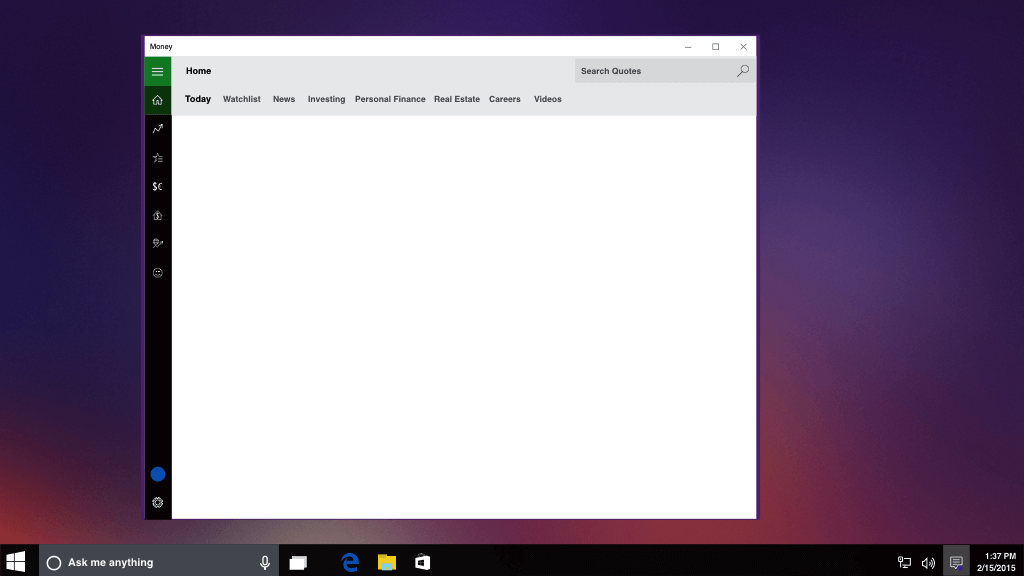1024x576 pixels.
Task: Switch to the Videos tab
Action: click(547, 99)
